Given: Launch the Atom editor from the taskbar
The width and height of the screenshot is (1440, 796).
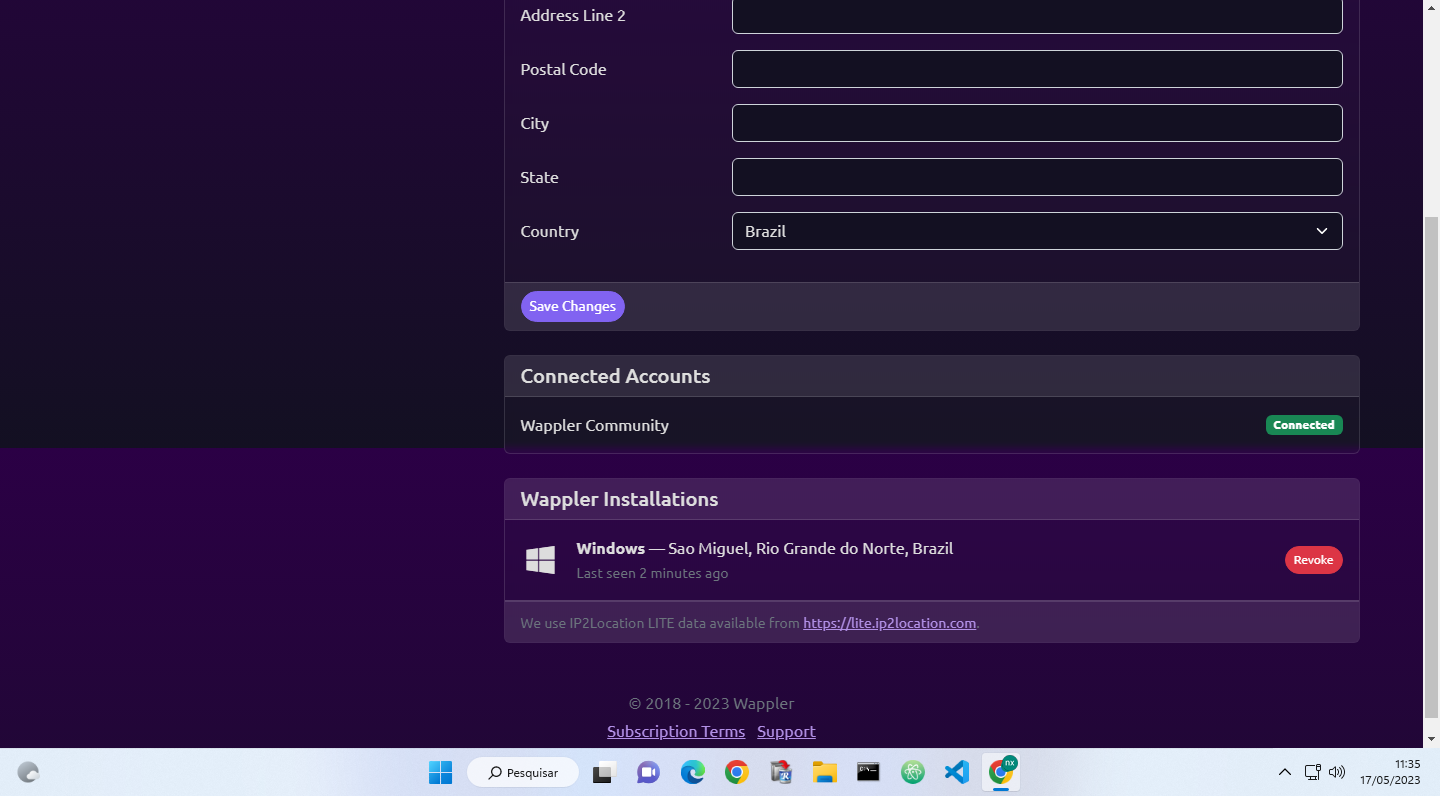Looking at the screenshot, I should (x=912, y=771).
